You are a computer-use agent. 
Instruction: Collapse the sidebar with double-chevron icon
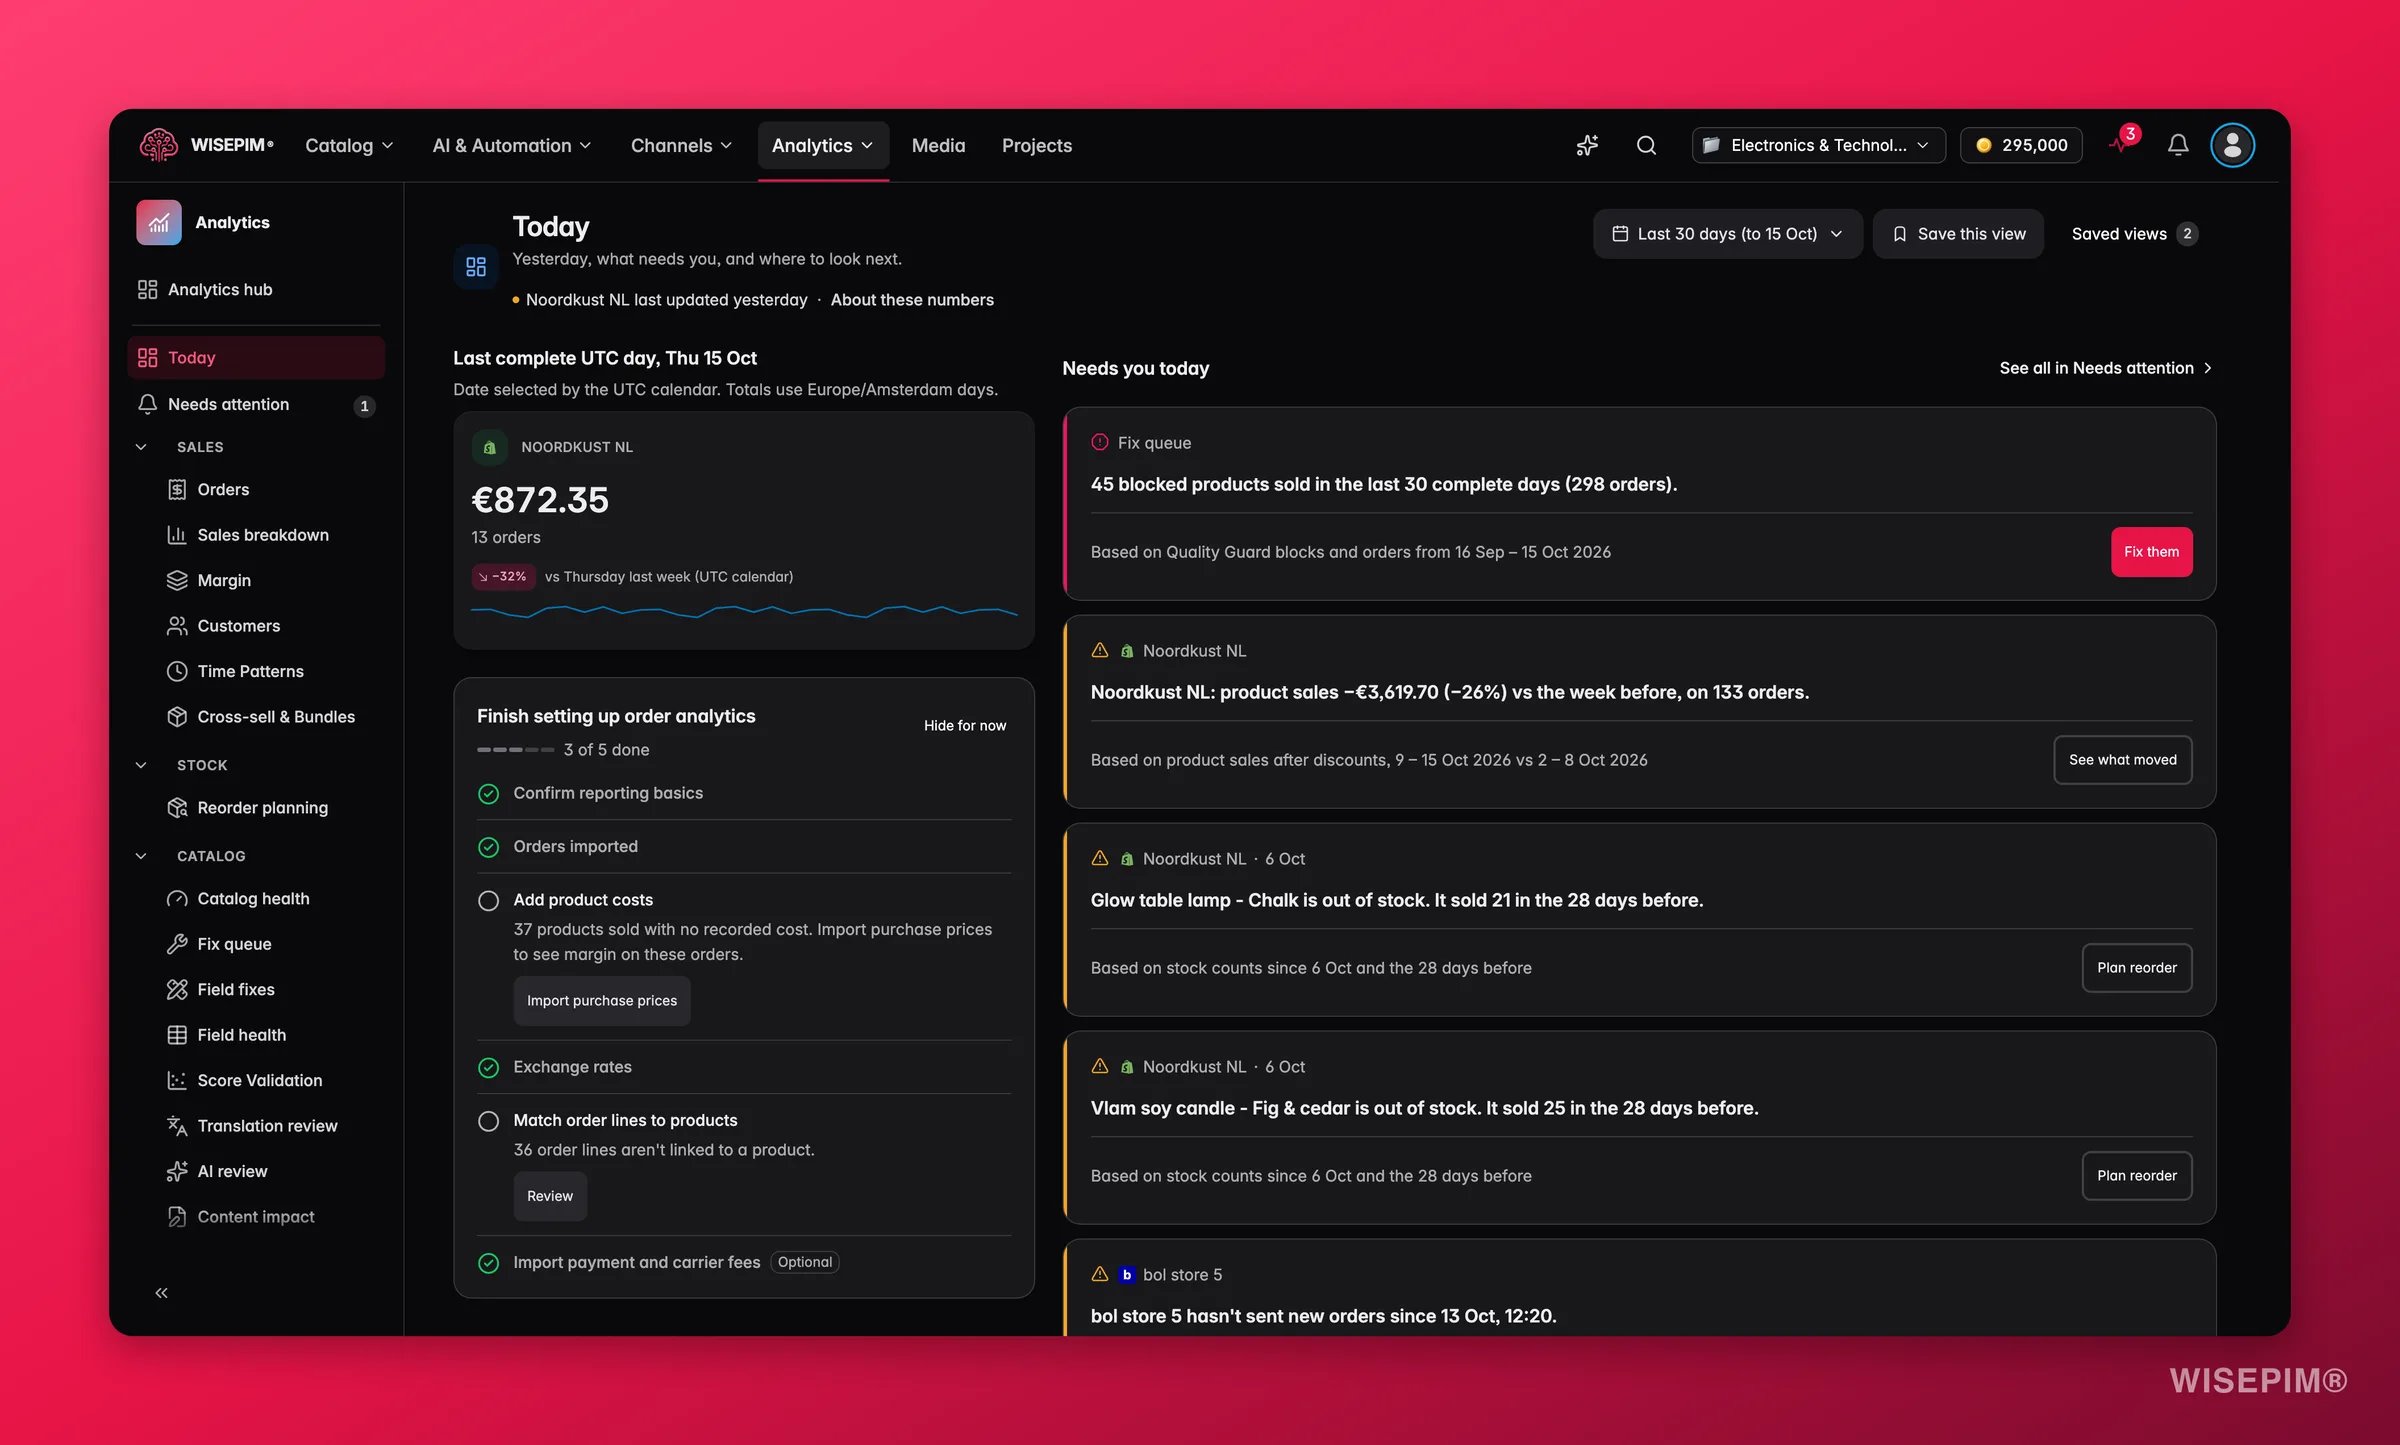tap(161, 1293)
